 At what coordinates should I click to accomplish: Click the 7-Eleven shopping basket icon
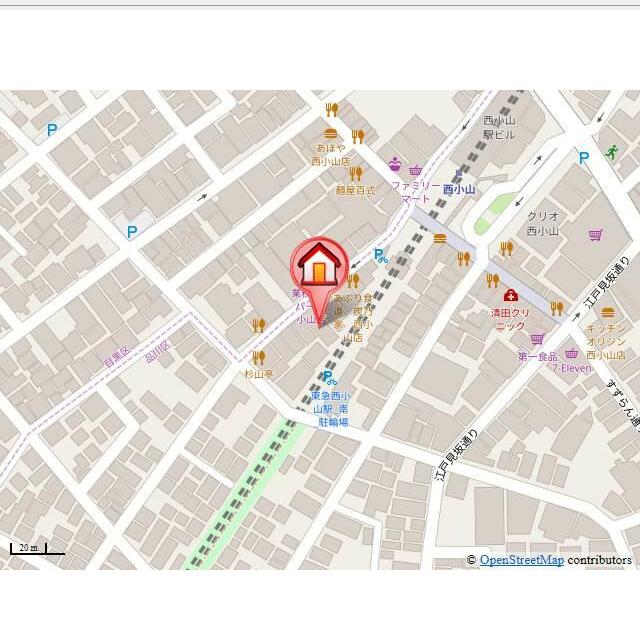pyautogui.click(x=571, y=353)
